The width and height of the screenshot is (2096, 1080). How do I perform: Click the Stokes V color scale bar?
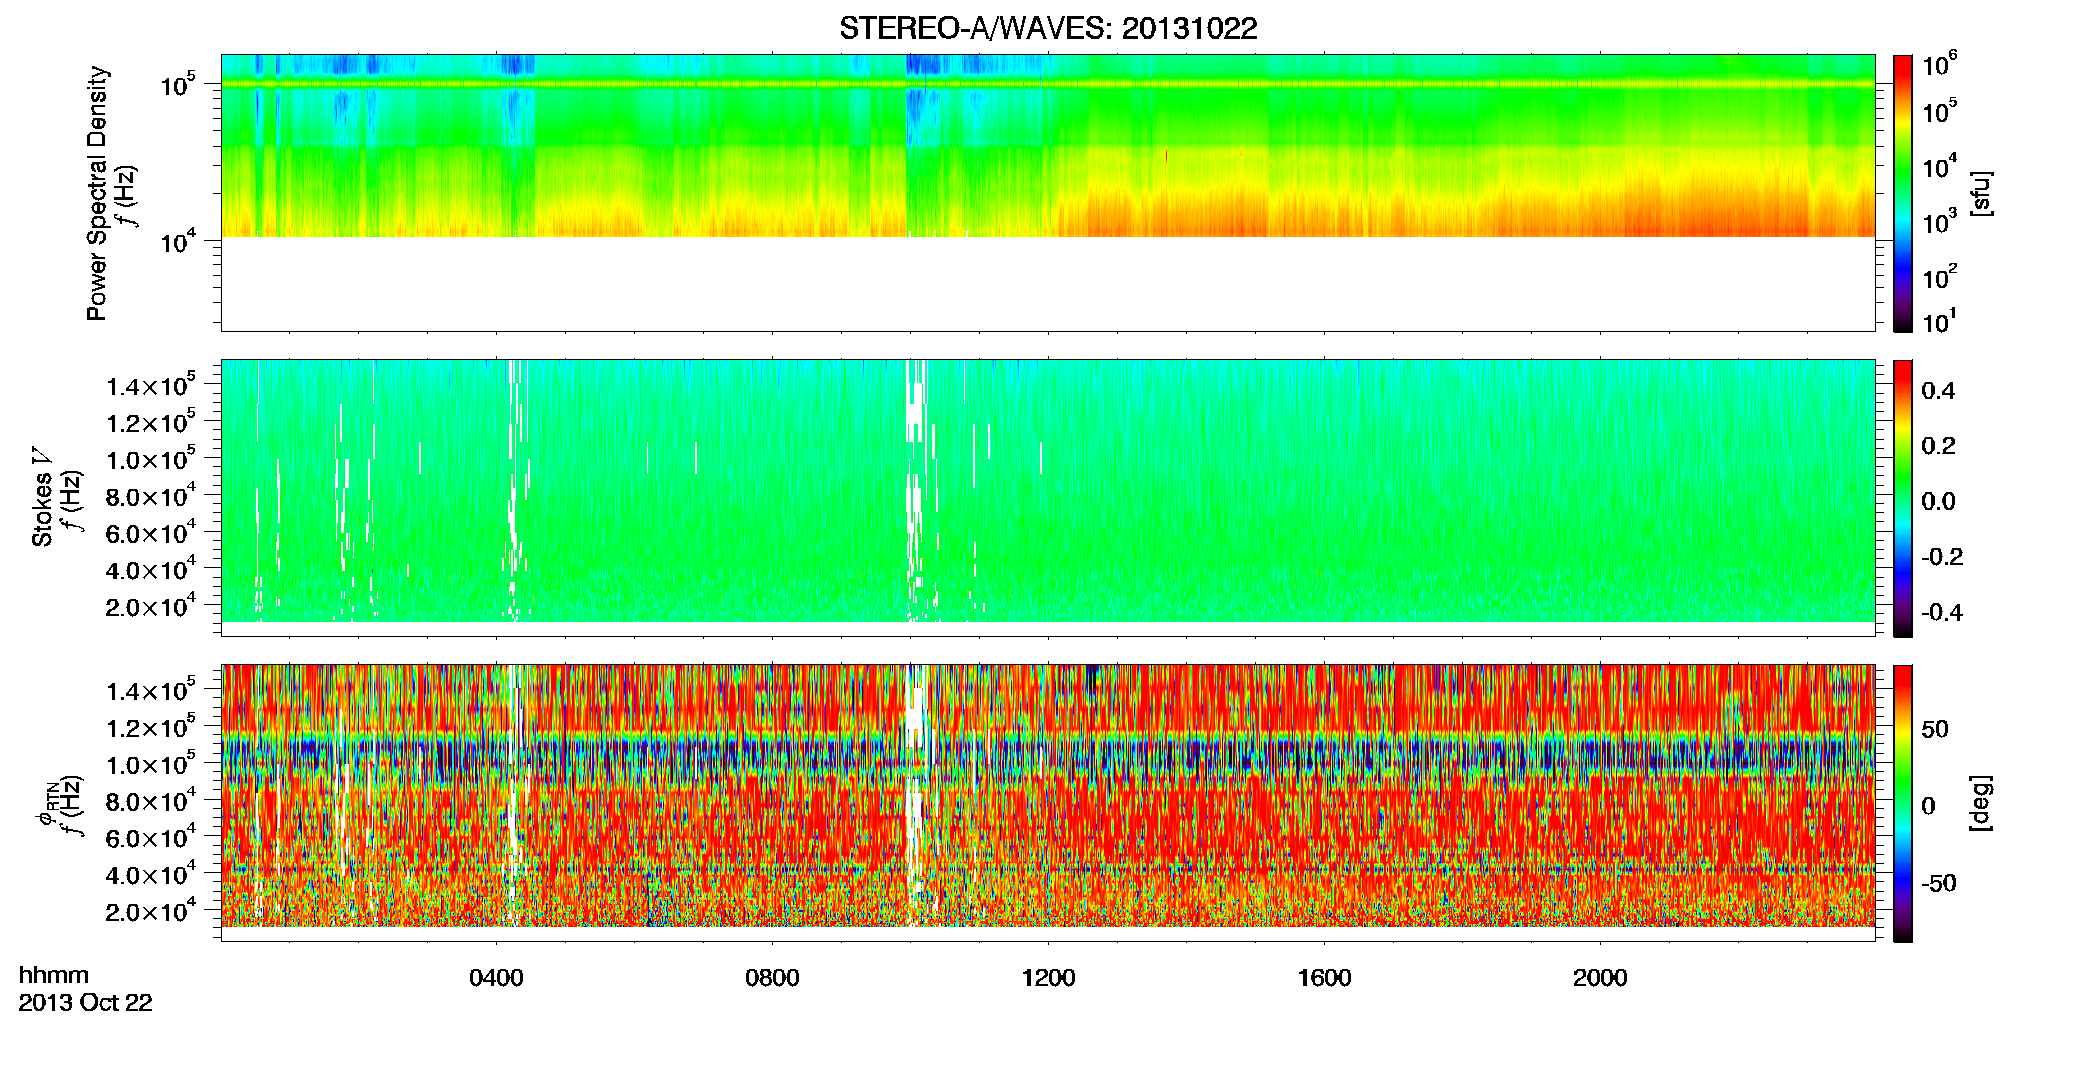(x=1903, y=497)
